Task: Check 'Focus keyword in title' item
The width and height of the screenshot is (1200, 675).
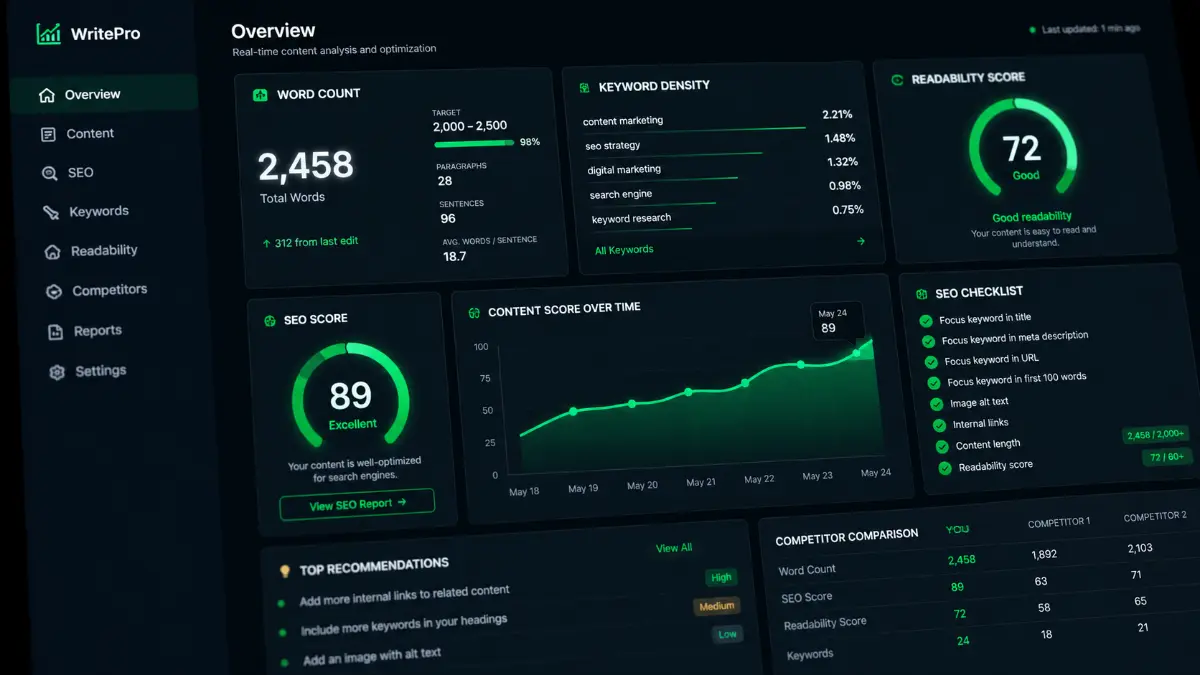Action: tap(926, 320)
